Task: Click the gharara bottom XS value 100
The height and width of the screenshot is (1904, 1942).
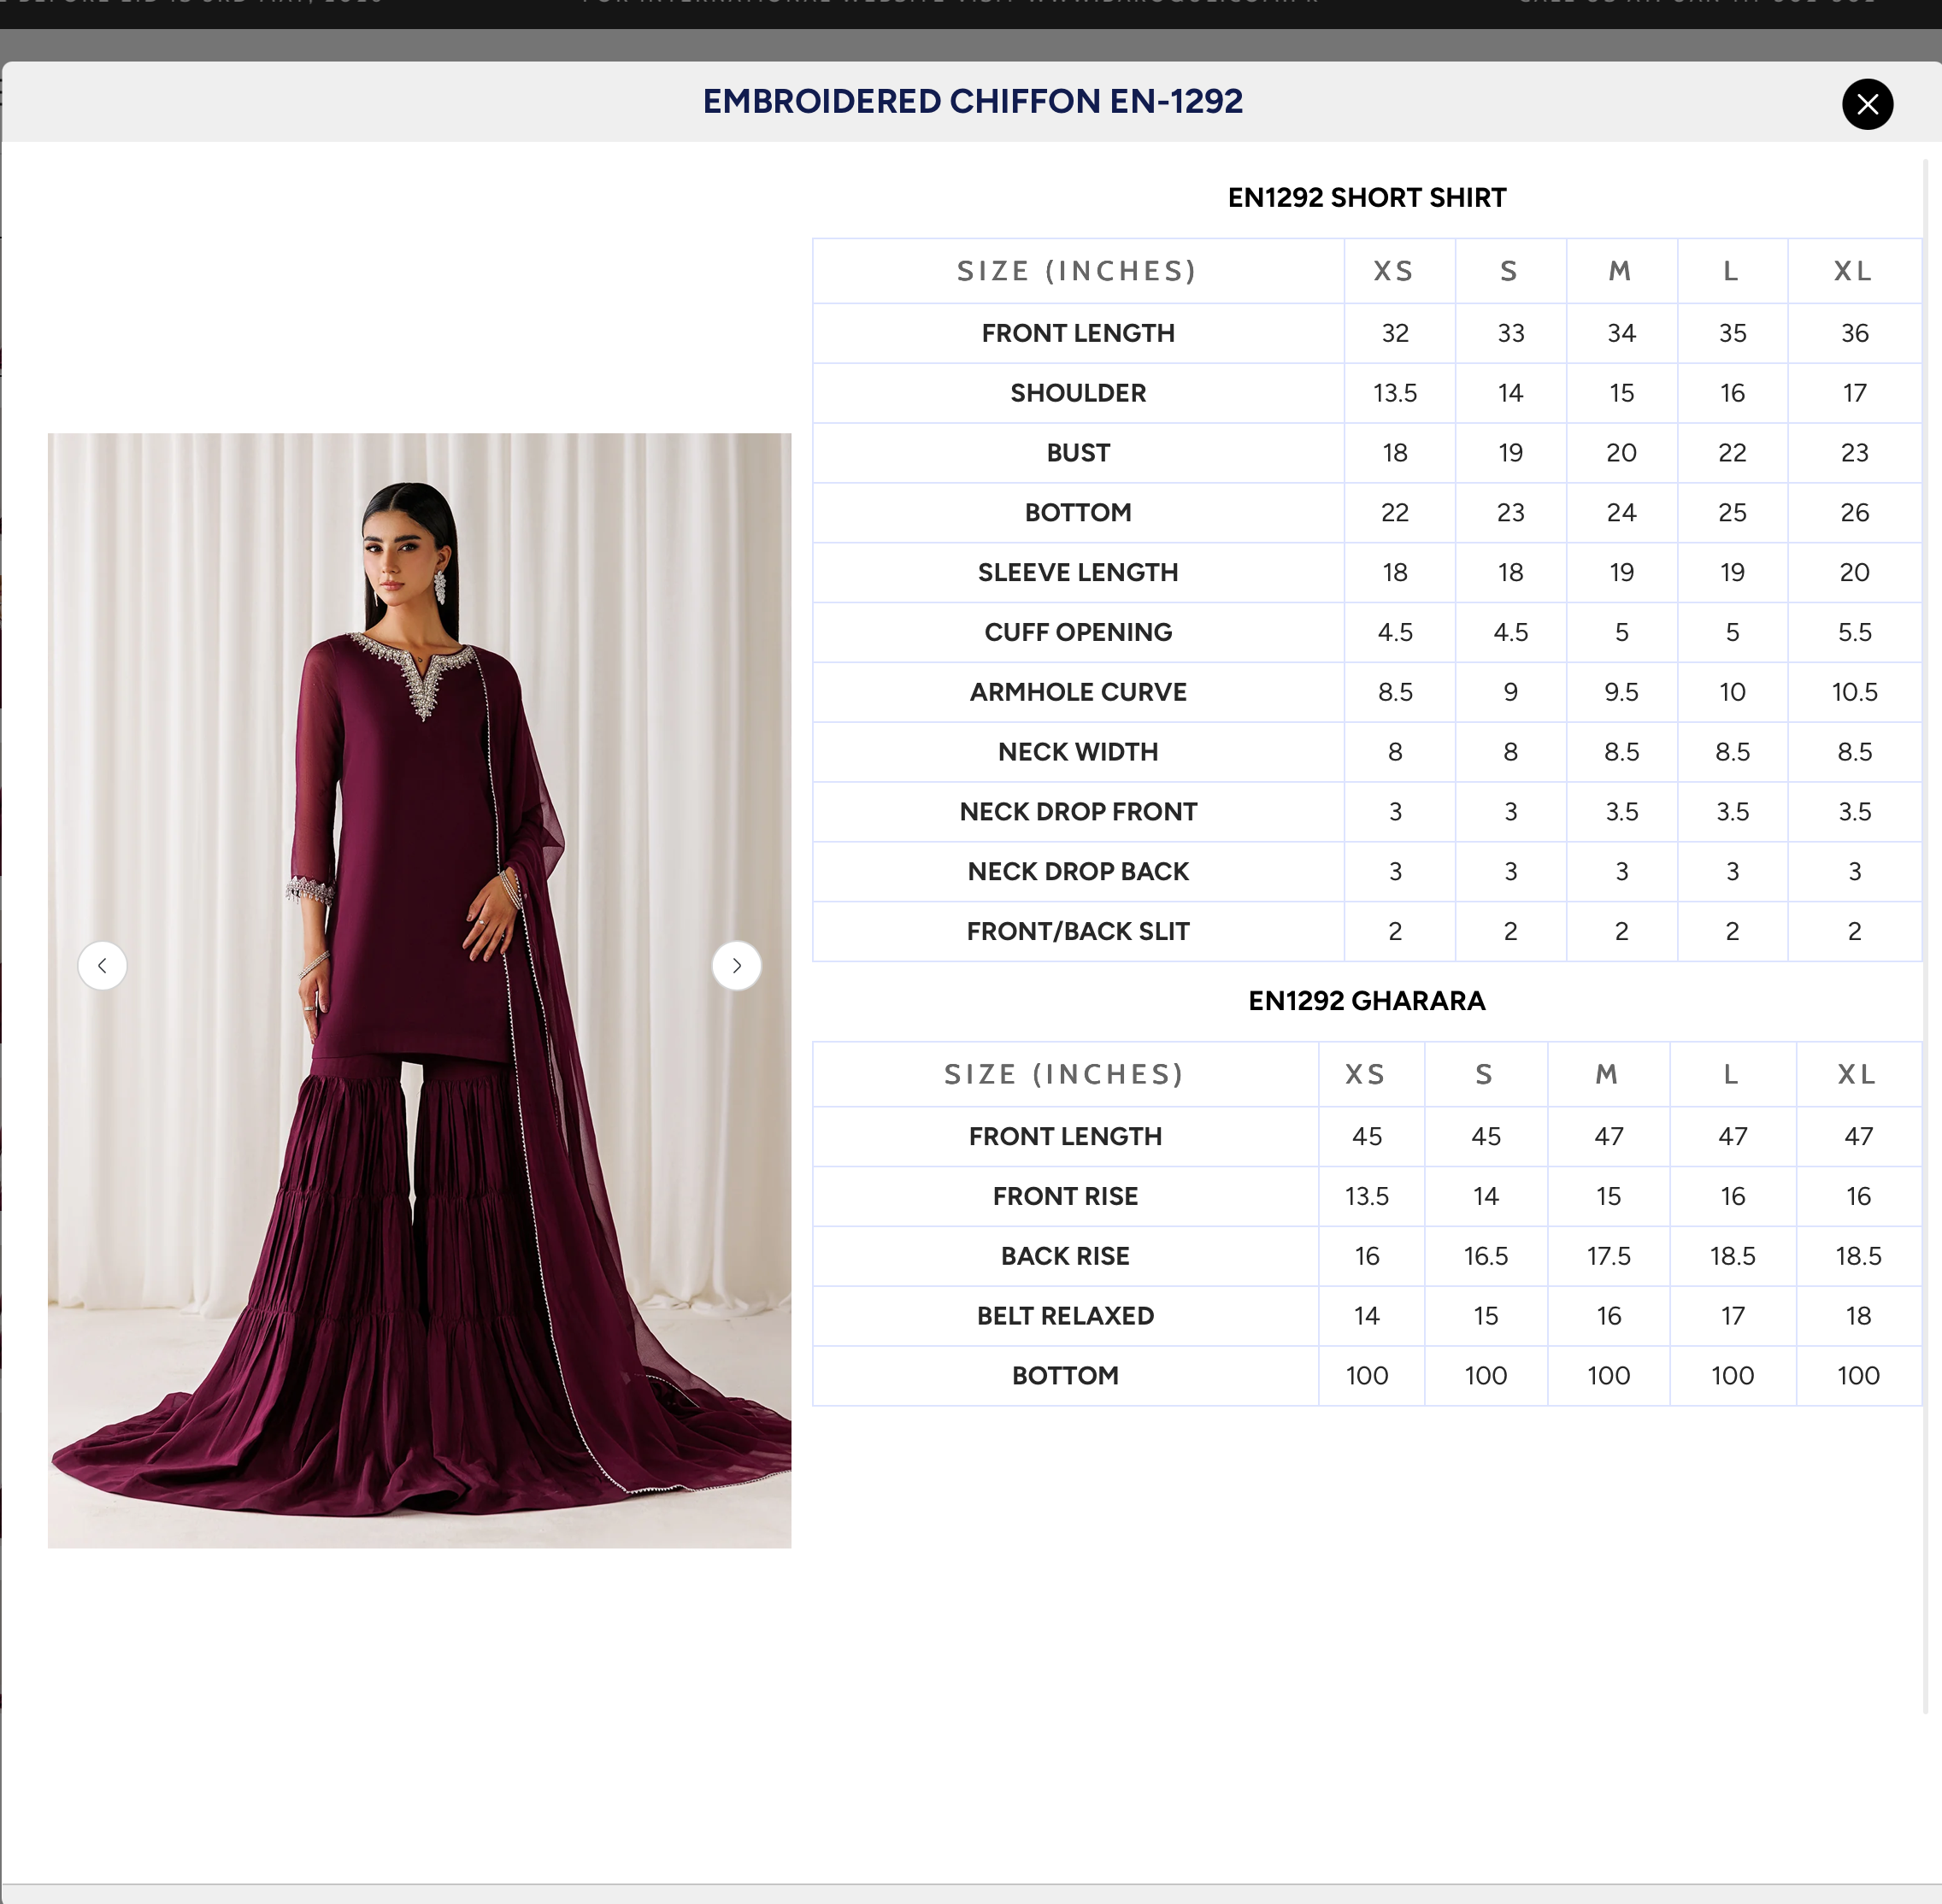Action: coord(1366,1376)
